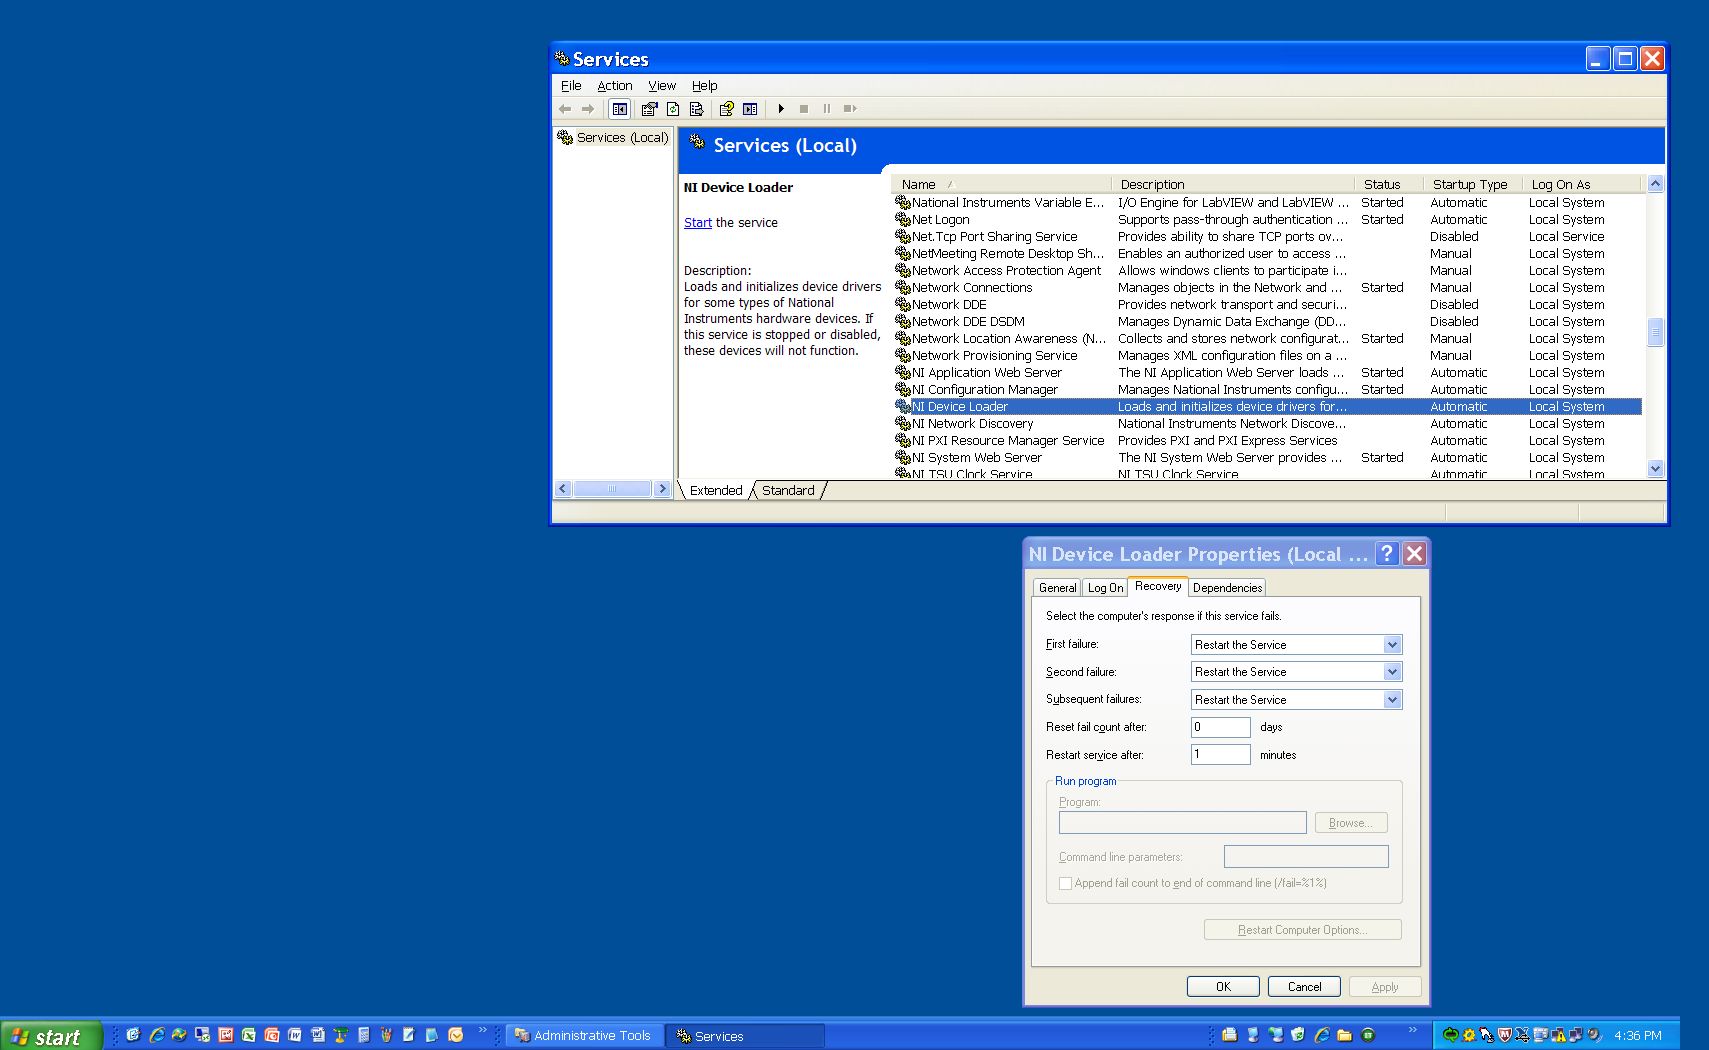
Task: Click the Forward arrow in Services toolbar
Action: pyautogui.click(x=588, y=109)
